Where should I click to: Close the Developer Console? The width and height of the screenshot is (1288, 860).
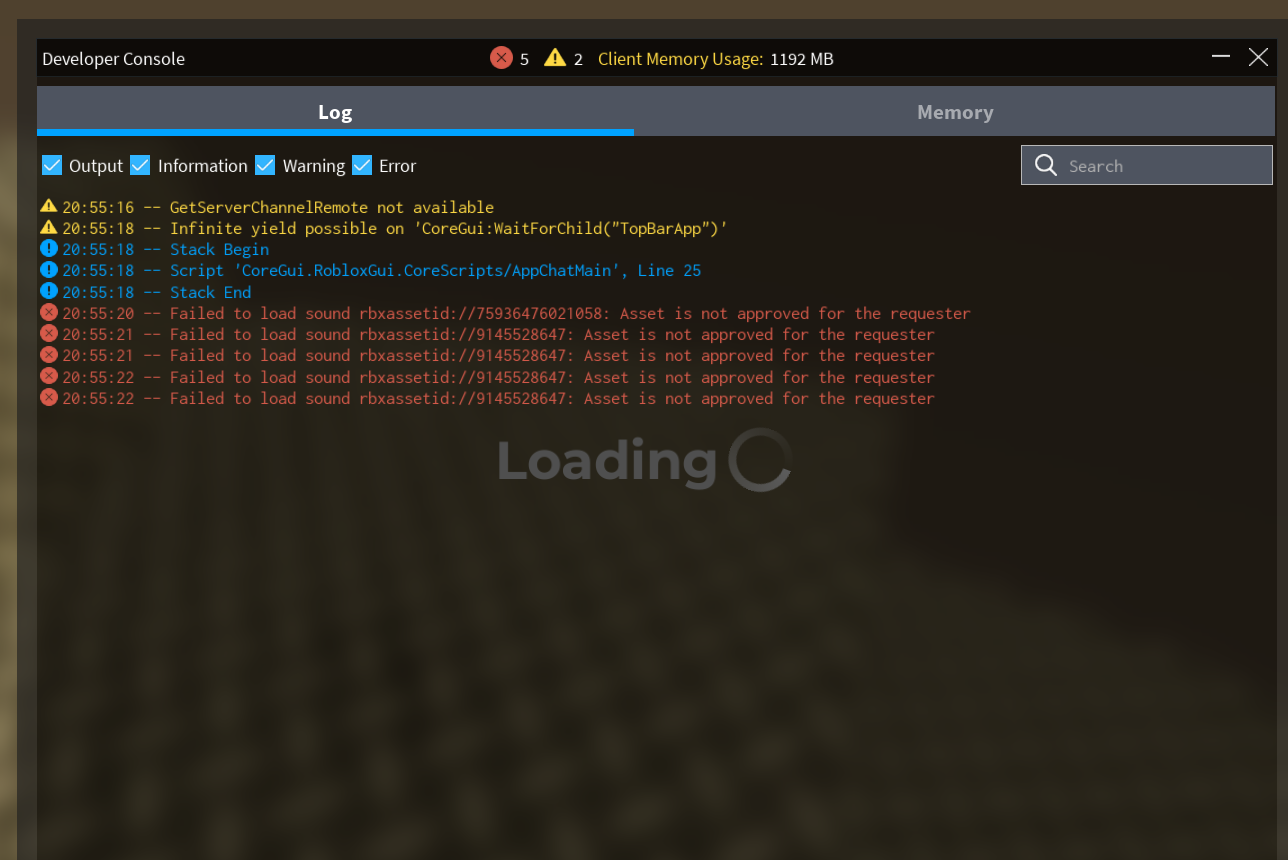tap(1259, 57)
